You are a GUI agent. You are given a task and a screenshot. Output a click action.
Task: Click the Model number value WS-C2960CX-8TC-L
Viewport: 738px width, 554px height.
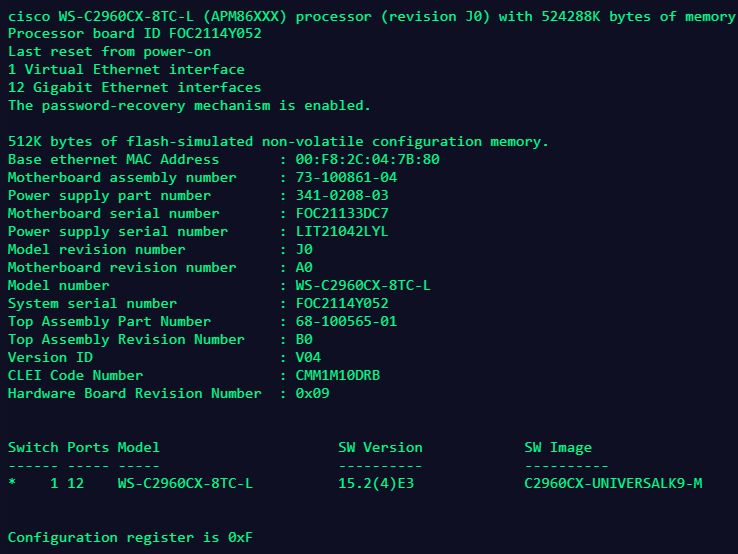364,285
